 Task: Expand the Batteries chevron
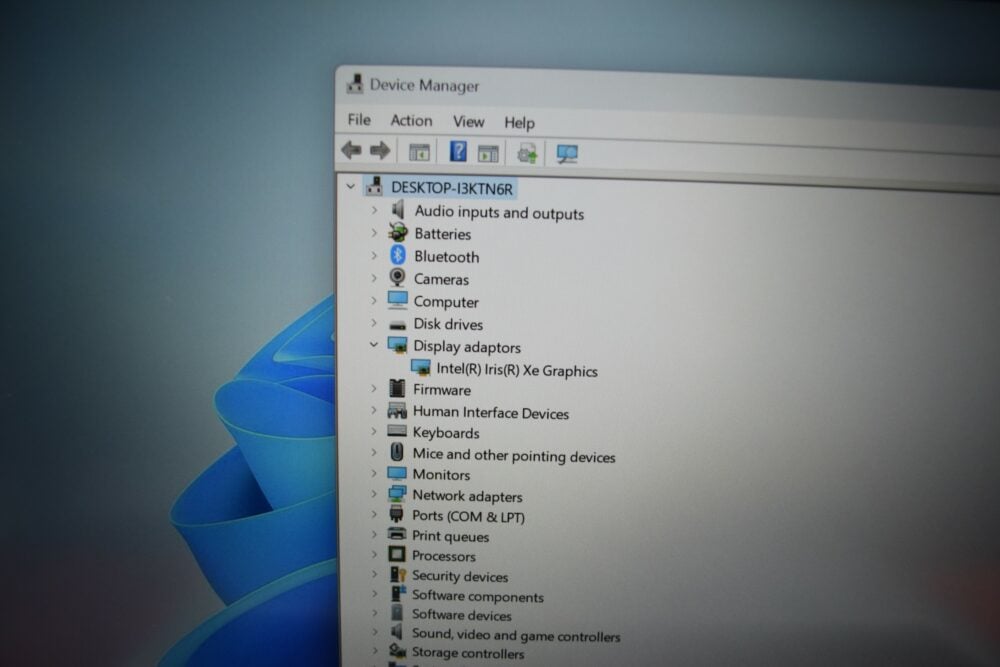click(x=374, y=233)
